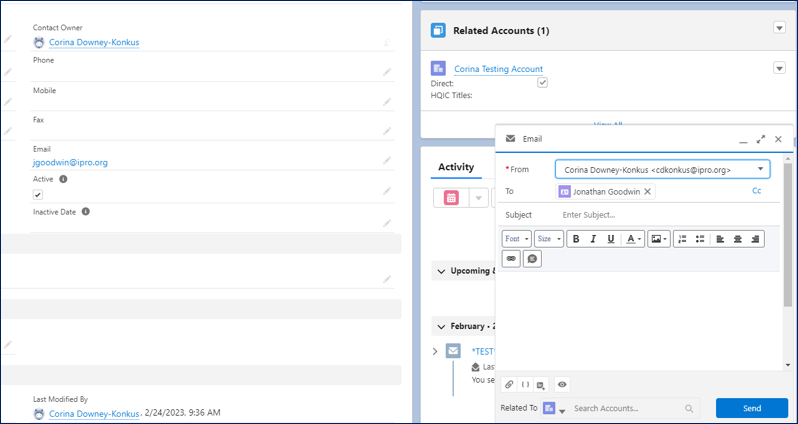Image resolution: width=798 pixels, height=424 pixels.
Task: Edit the Fax field with its pencil icon
Action: coord(387,131)
